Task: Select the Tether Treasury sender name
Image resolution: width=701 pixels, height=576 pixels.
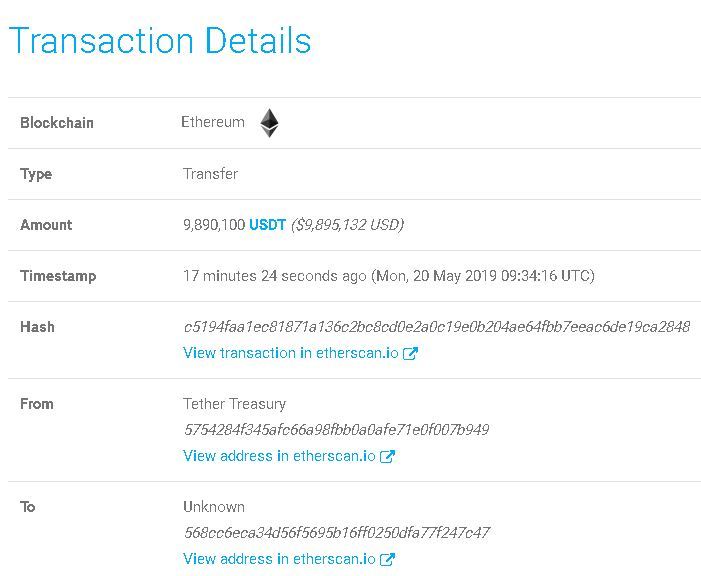Action: (x=234, y=404)
